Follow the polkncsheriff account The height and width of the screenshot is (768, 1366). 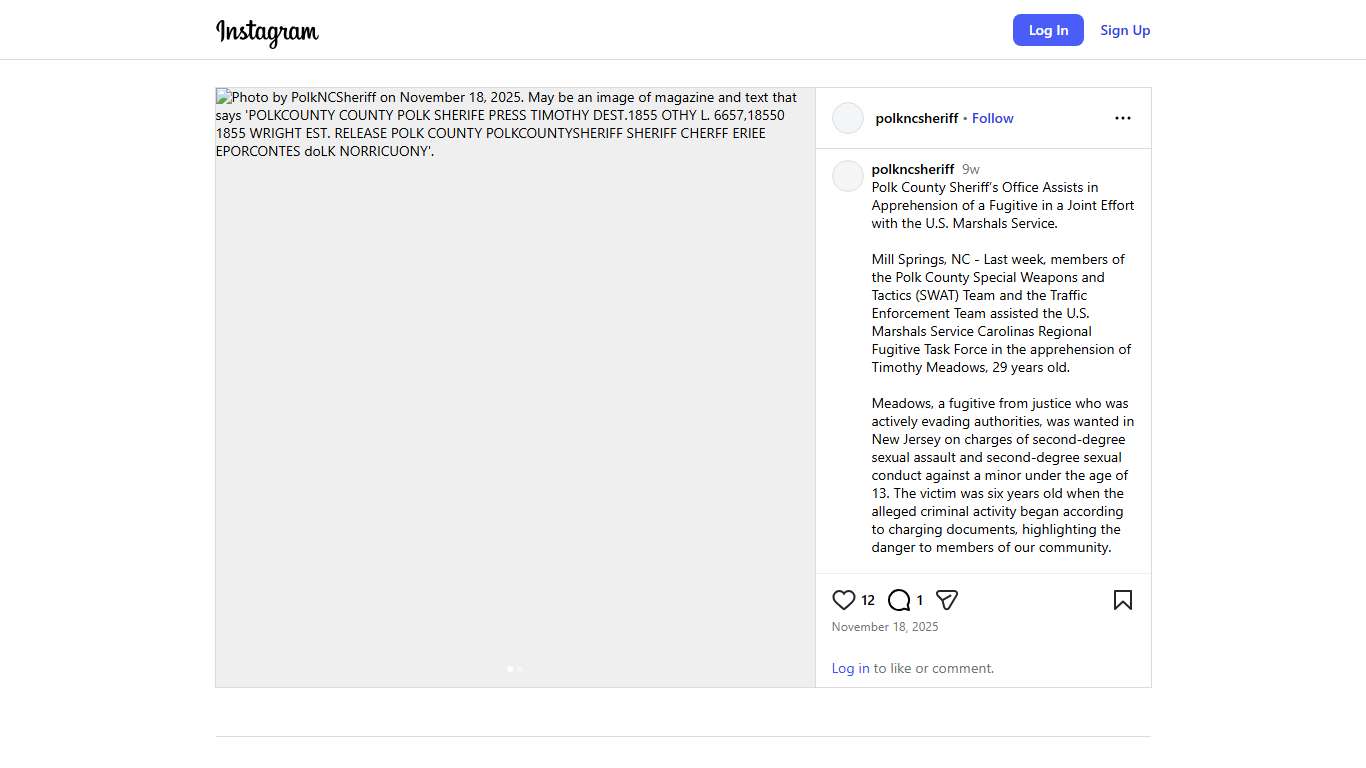pos(992,118)
